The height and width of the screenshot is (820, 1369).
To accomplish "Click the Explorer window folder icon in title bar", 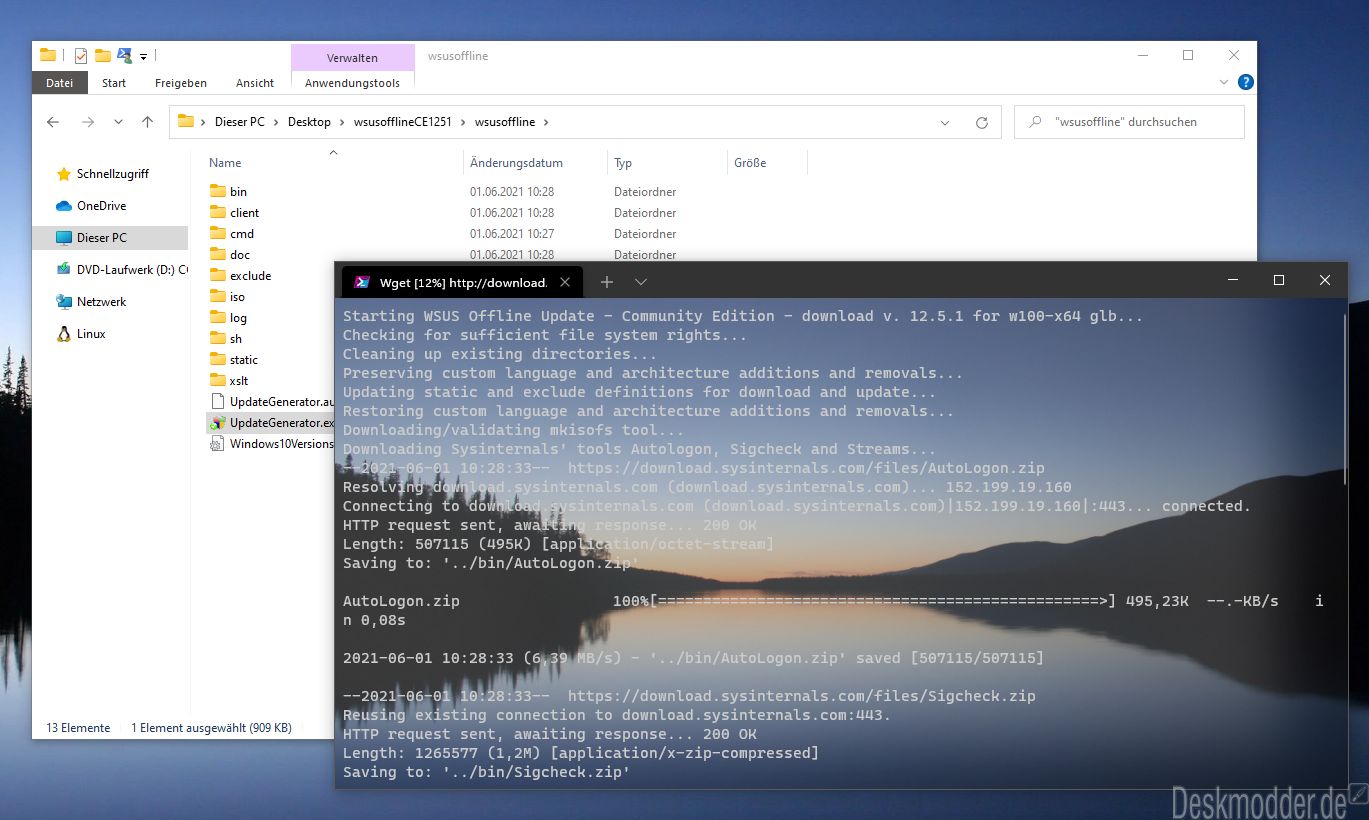I will (x=47, y=56).
